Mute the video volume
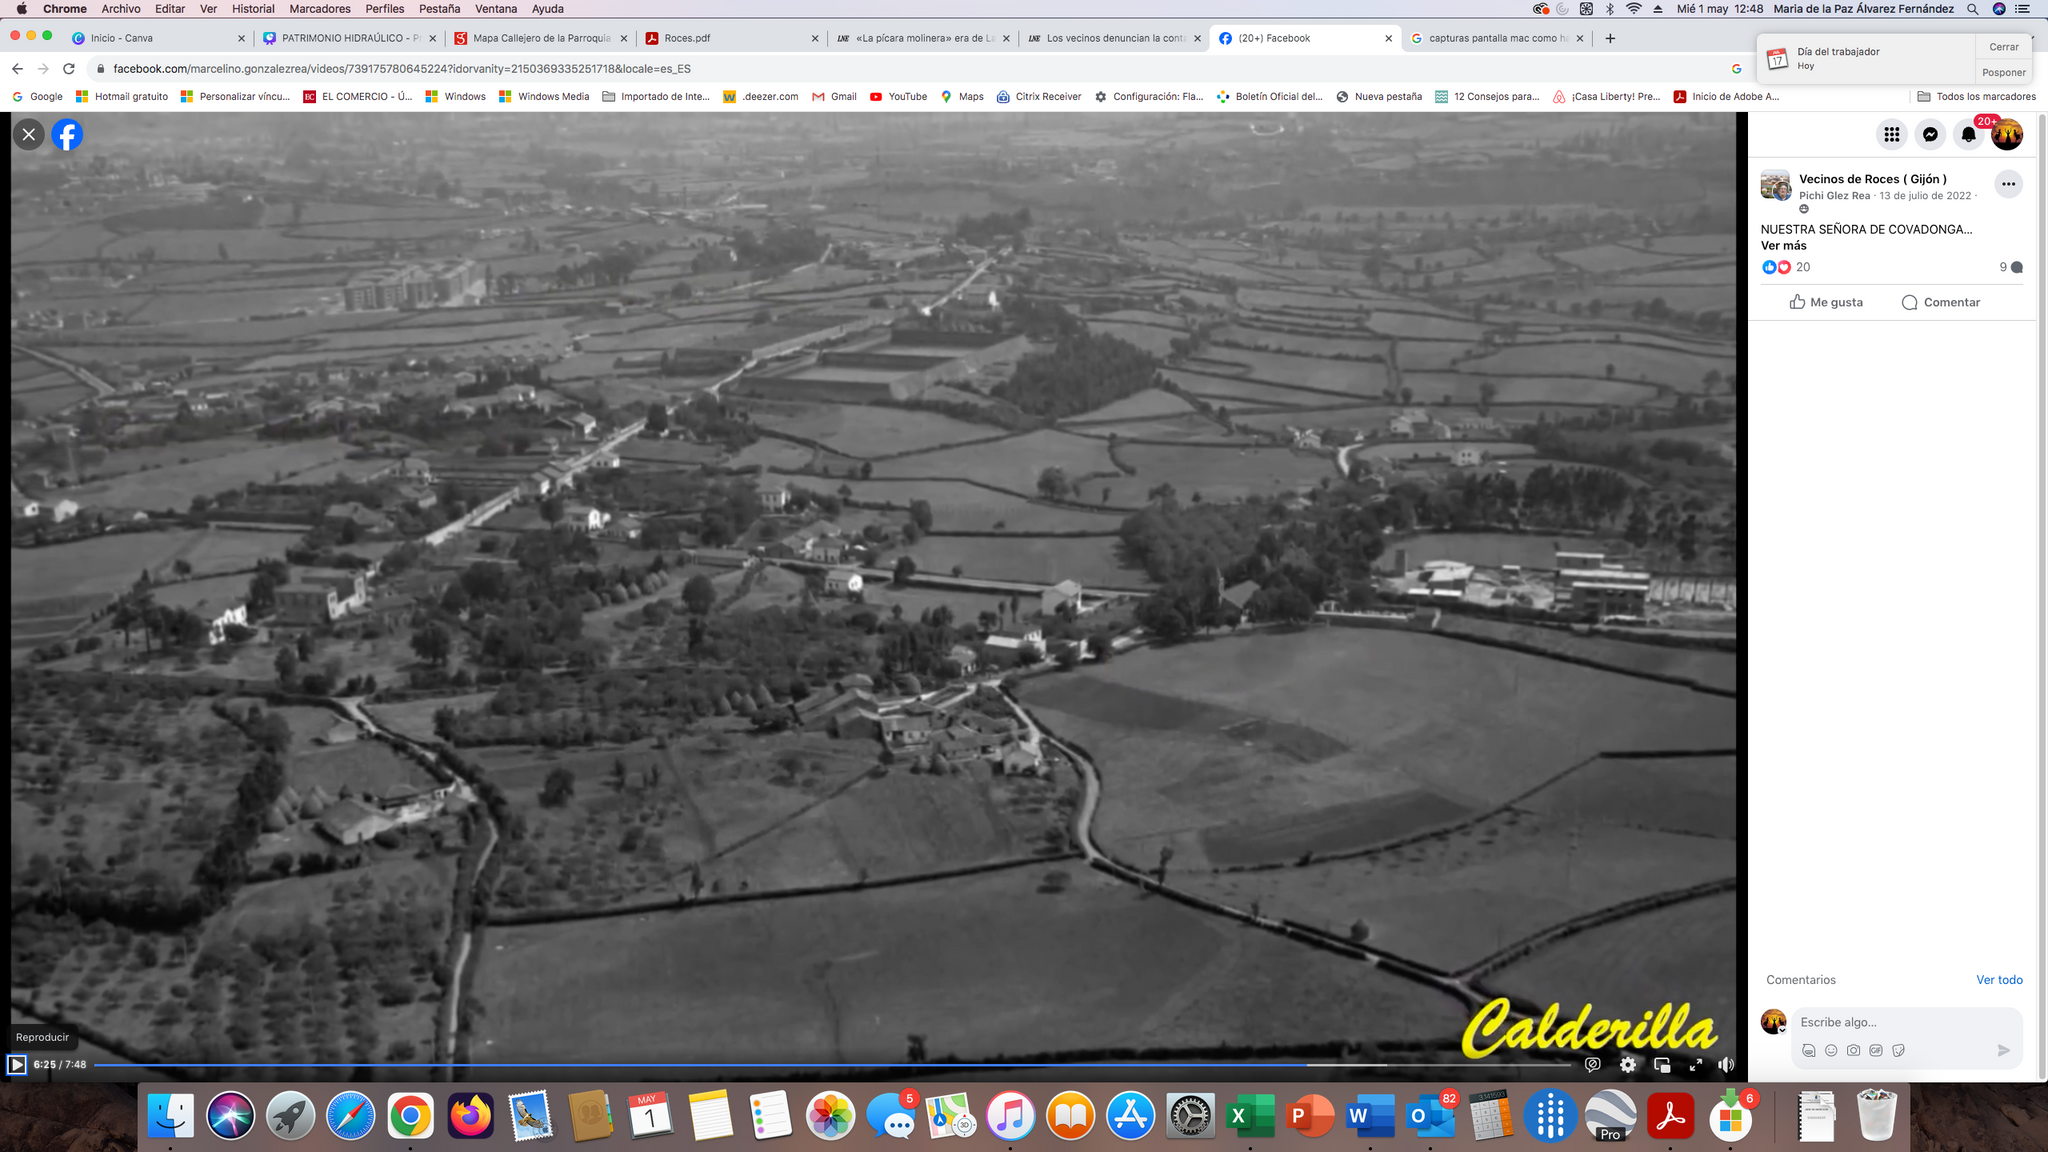The height and width of the screenshot is (1152, 2048). (1726, 1065)
